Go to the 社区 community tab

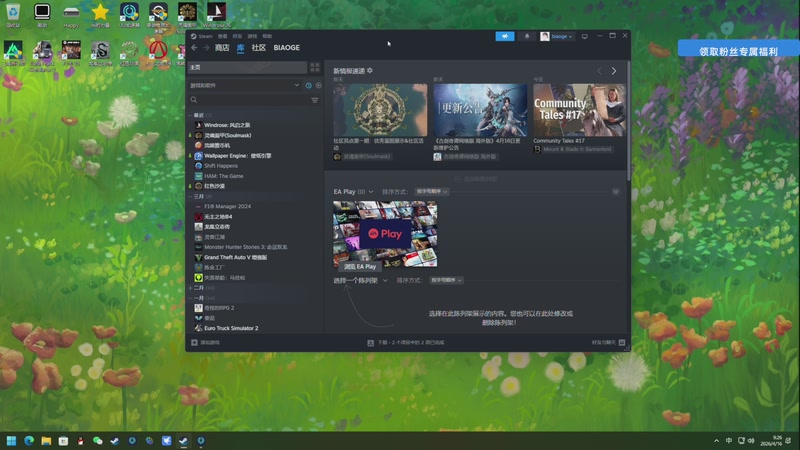click(x=259, y=47)
